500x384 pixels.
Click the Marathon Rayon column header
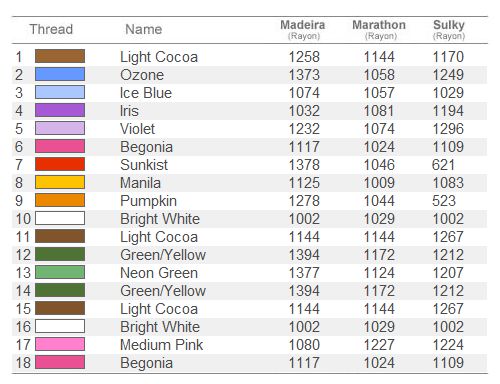(x=379, y=30)
